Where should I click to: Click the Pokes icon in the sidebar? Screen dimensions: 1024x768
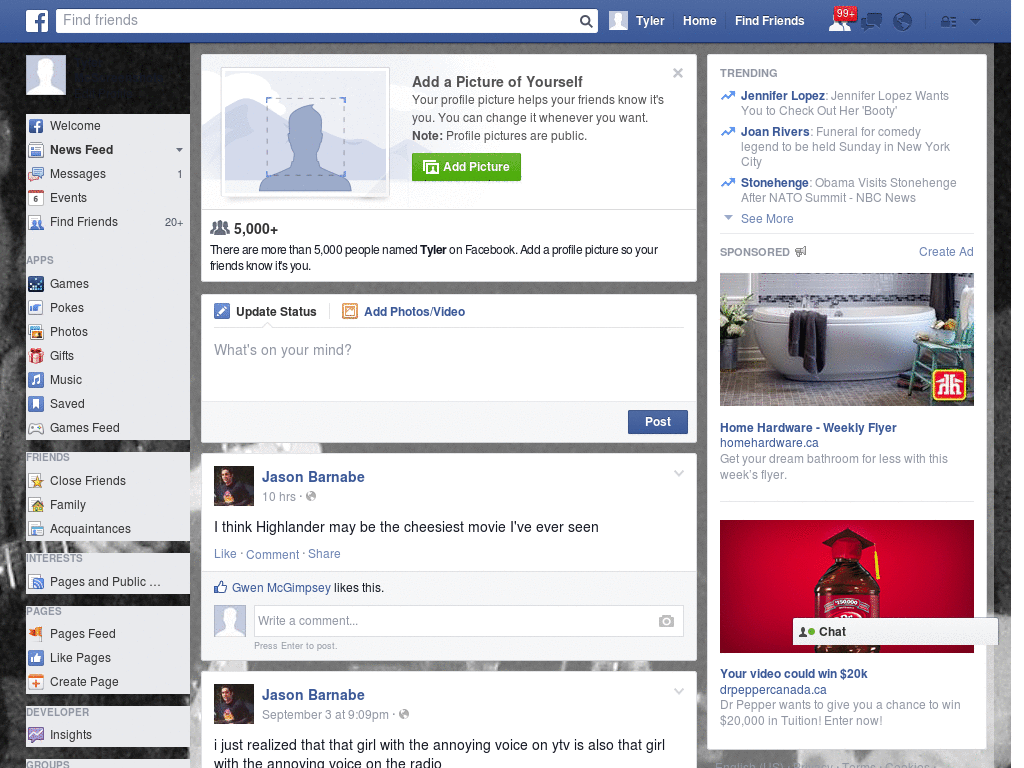point(37,307)
